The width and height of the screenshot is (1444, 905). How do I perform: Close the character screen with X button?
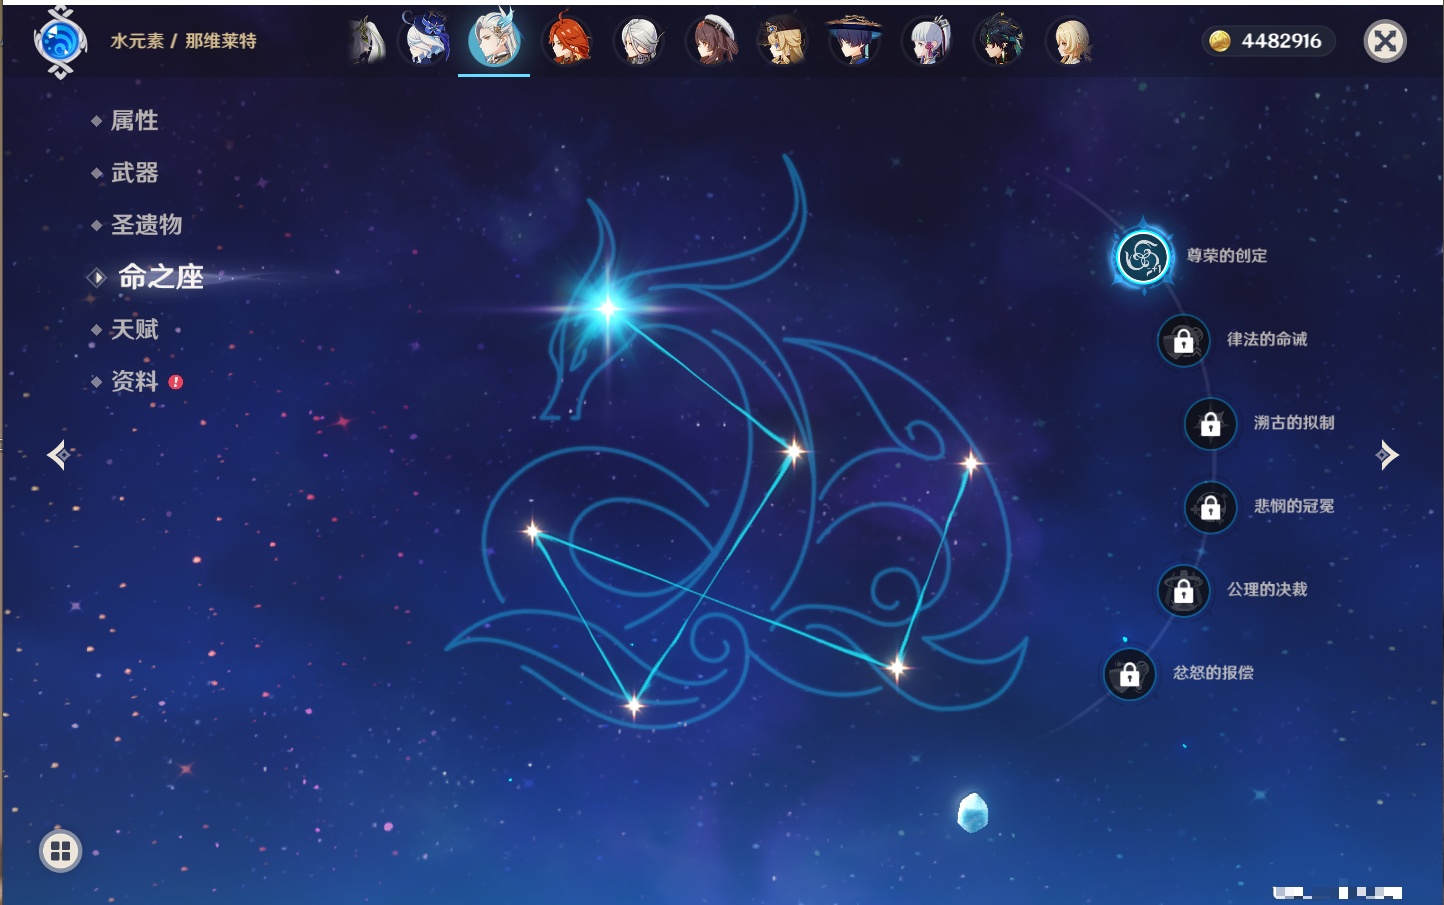point(1386,41)
